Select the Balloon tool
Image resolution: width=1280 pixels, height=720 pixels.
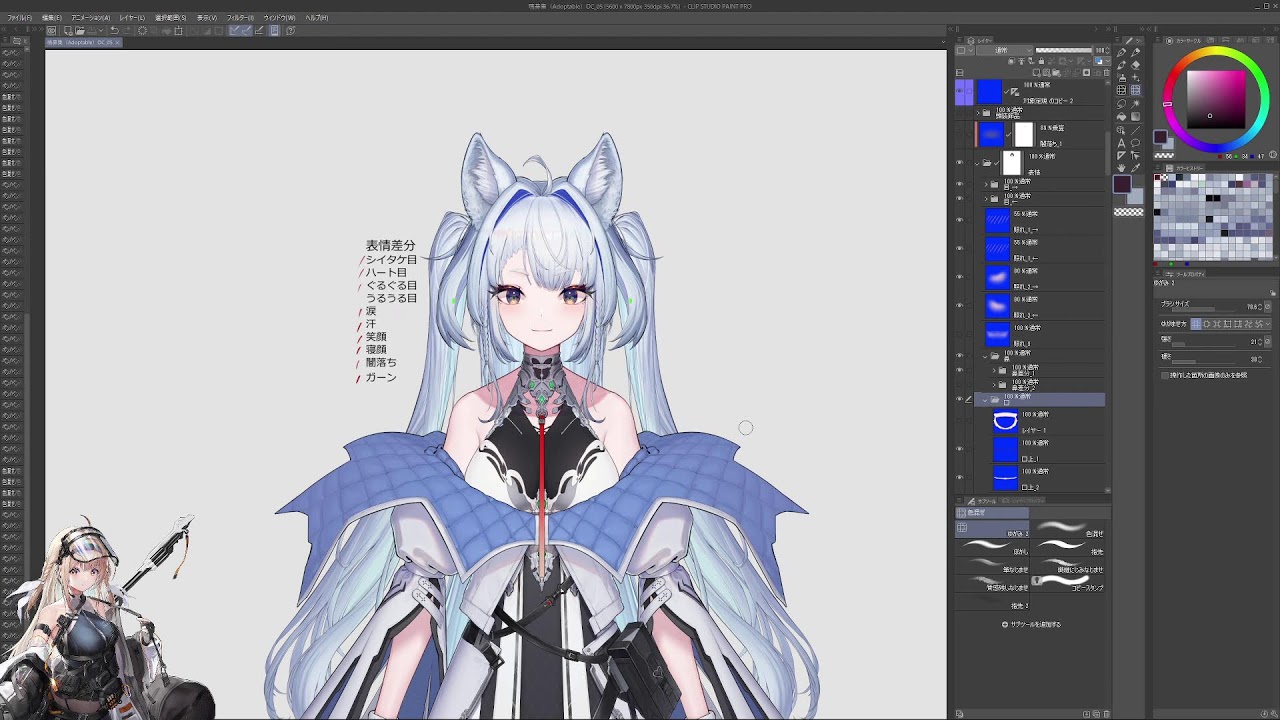[x=1135, y=142]
